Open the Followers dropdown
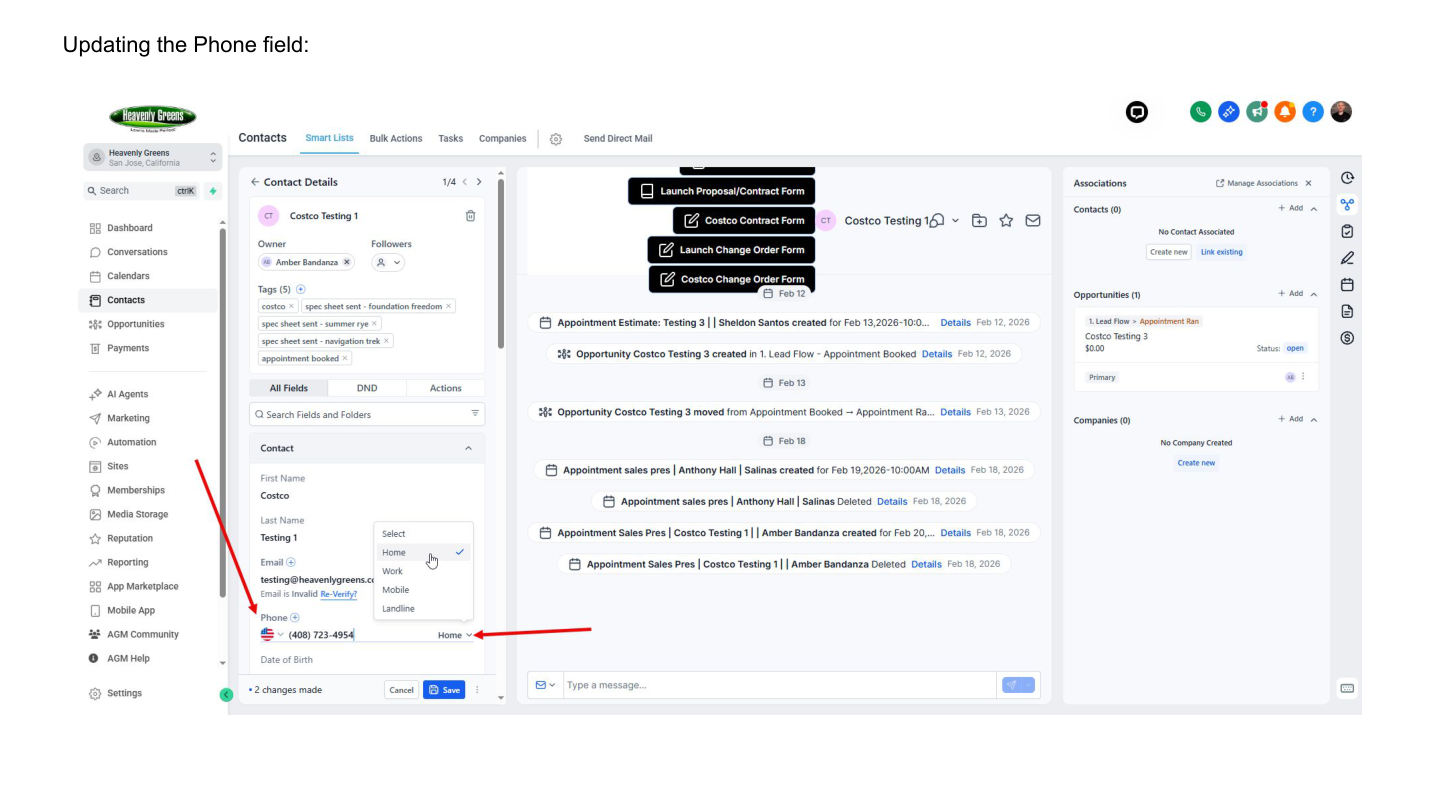 click(x=388, y=262)
